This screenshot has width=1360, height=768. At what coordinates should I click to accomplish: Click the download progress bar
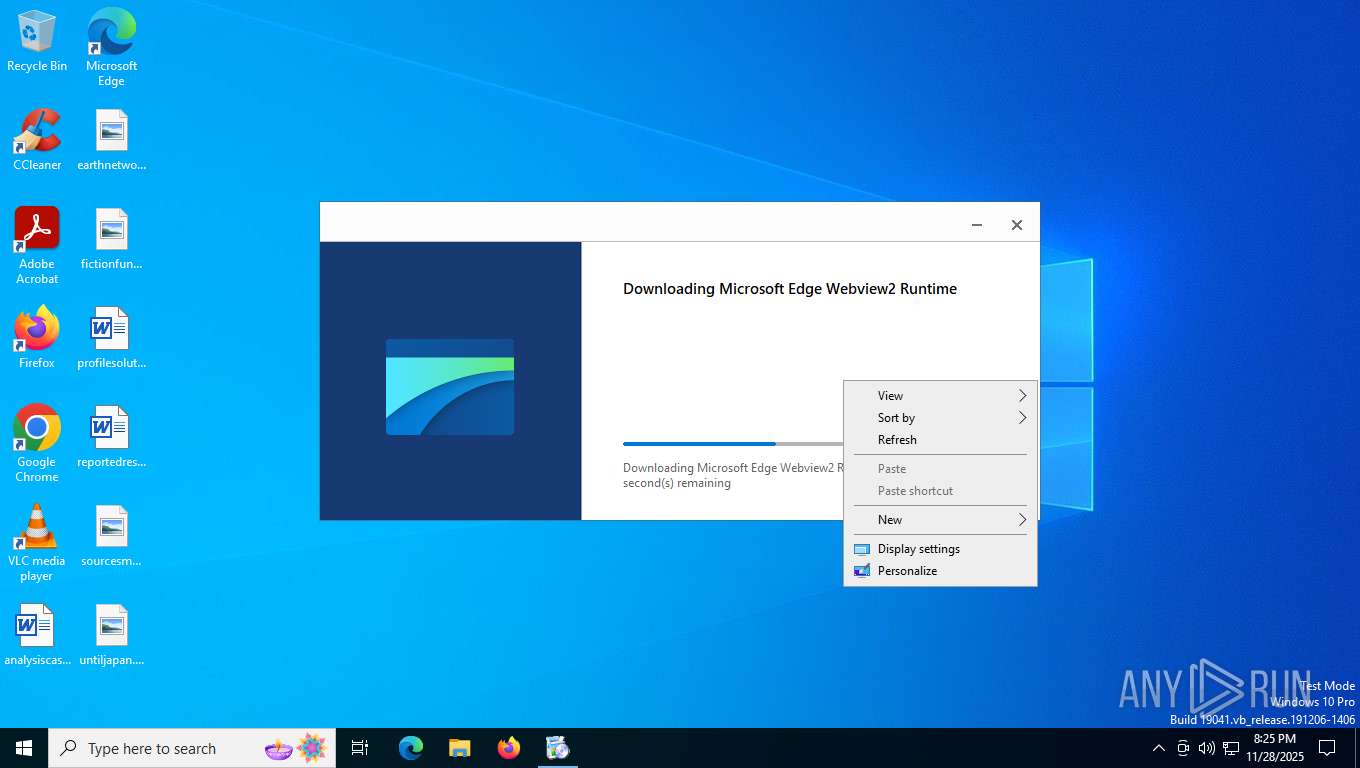pyautogui.click(x=733, y=443)
